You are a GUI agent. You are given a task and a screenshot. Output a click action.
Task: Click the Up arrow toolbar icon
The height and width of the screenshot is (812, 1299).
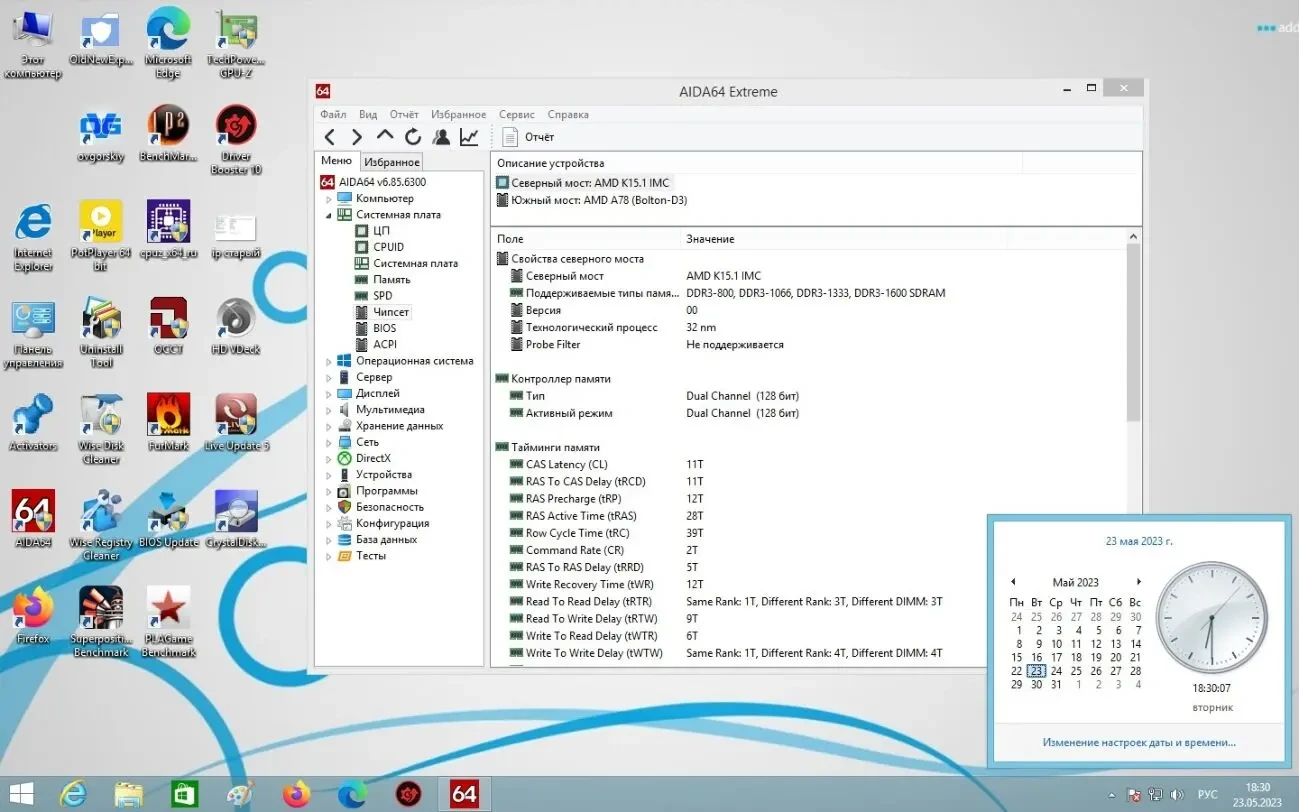pos(385,137)
